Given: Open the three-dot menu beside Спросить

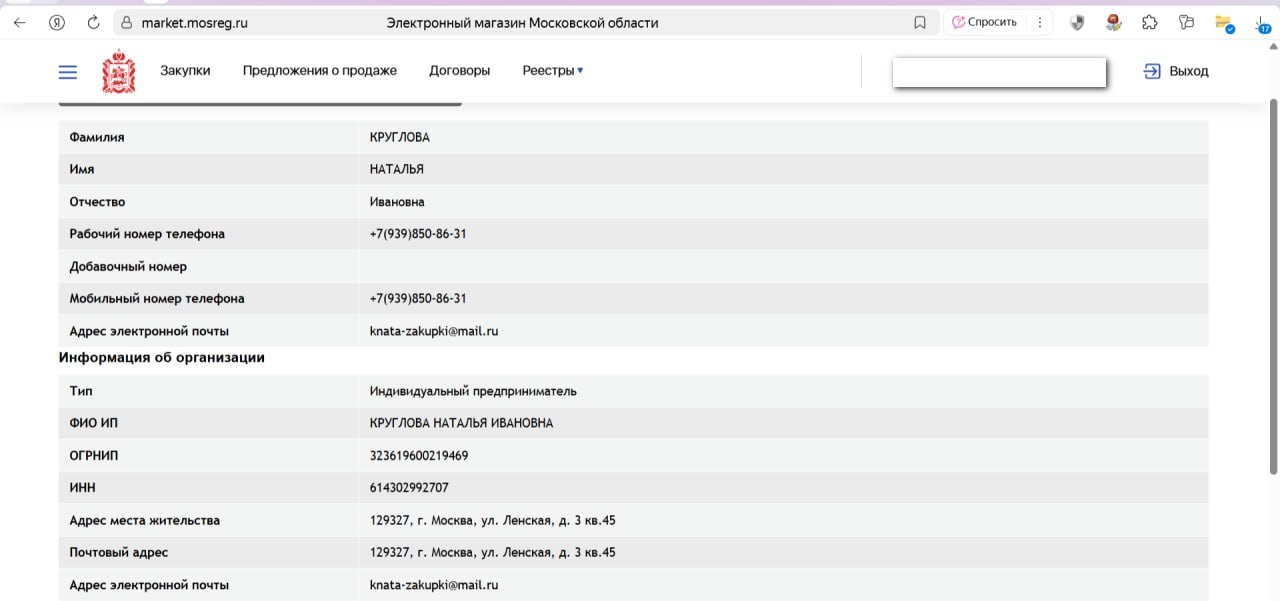Looking at the screenshot, I should pos(1040,22).
